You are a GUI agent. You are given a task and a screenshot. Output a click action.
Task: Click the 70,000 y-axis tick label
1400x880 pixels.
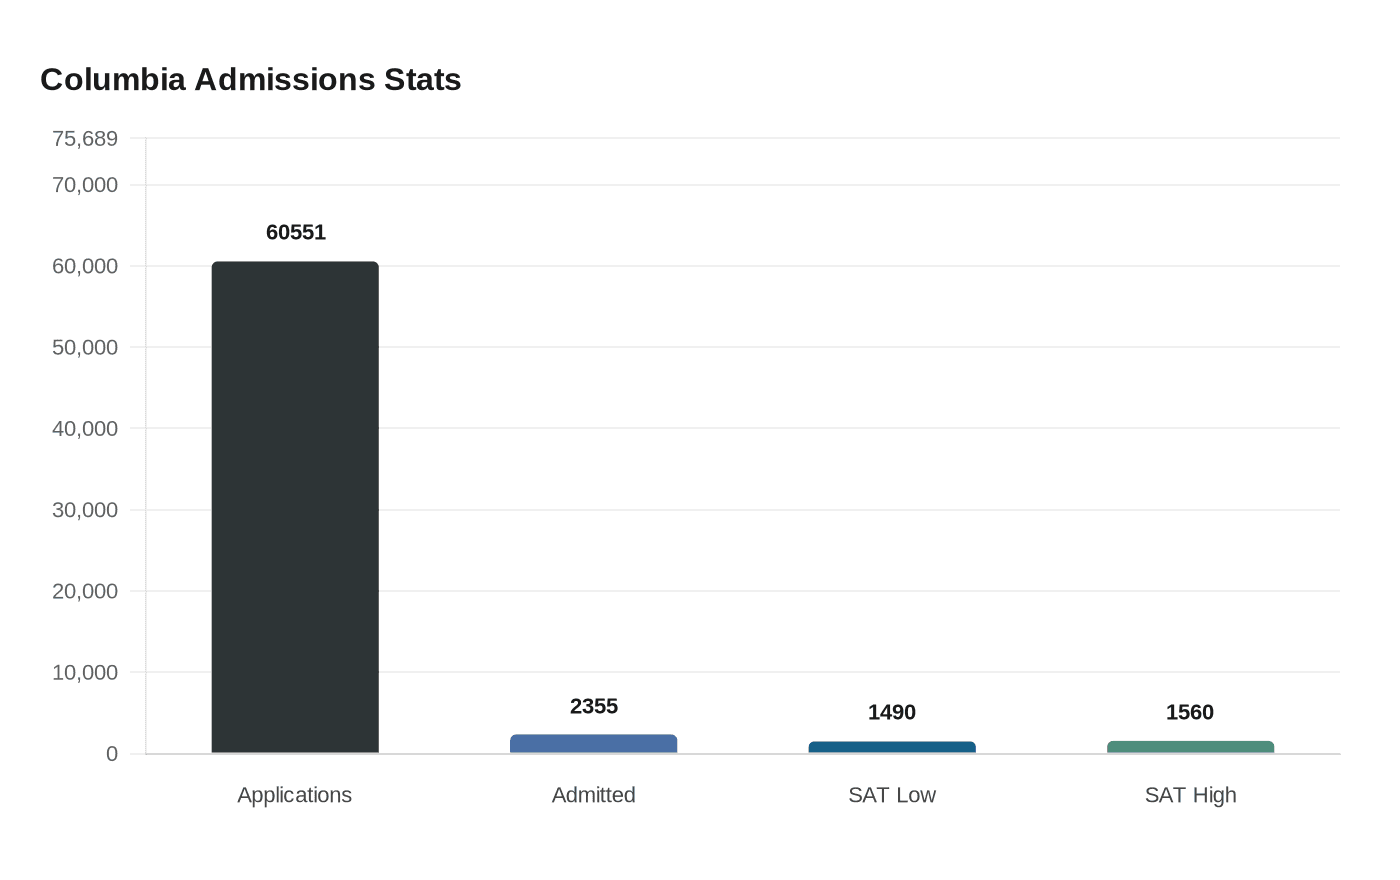point(85,185)
